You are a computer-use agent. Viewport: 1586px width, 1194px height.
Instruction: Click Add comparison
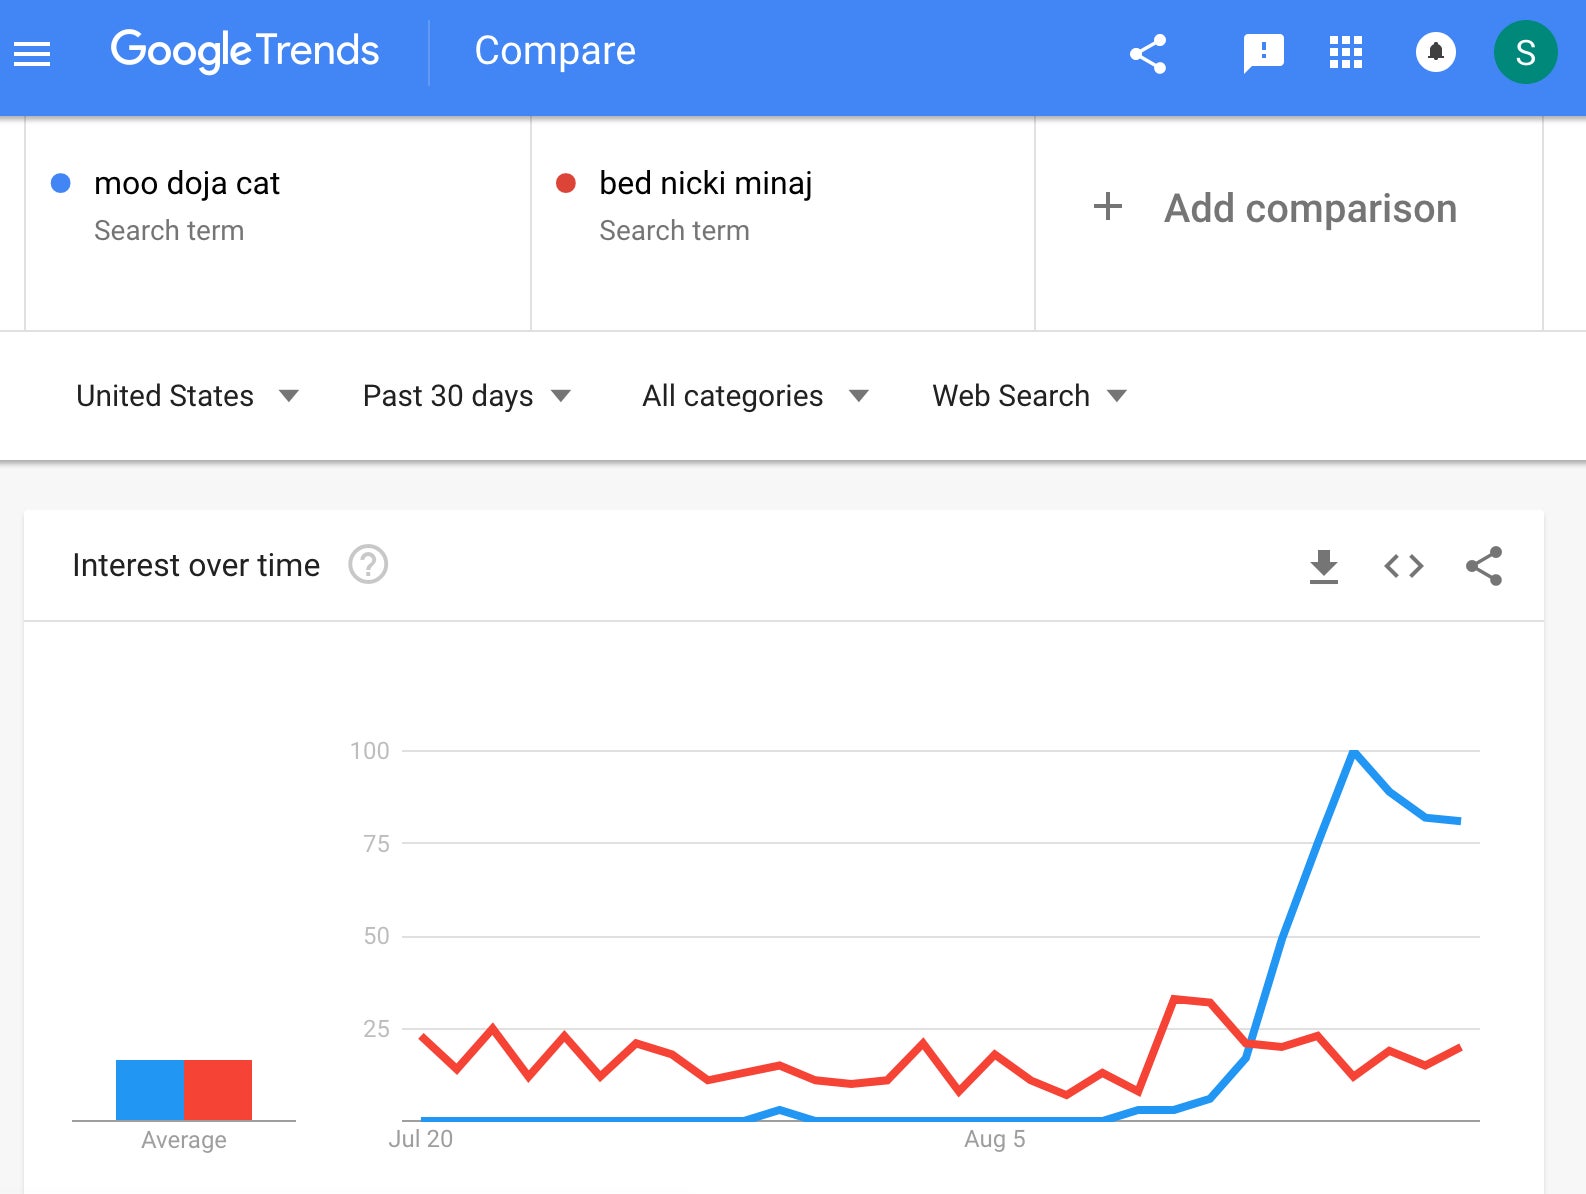coord(1274,208)
